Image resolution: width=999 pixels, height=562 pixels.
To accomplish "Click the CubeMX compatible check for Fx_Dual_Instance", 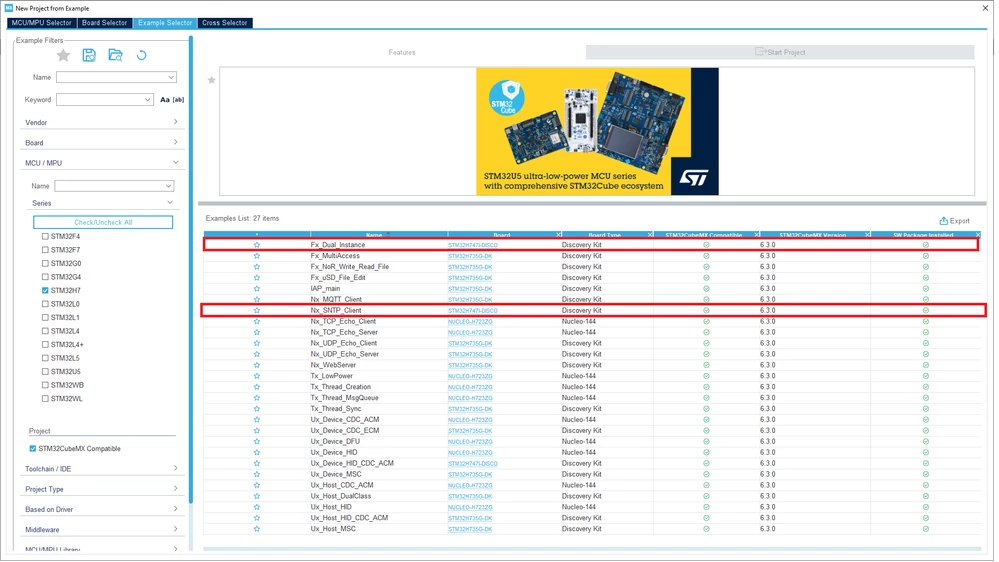I will [706, 245].
